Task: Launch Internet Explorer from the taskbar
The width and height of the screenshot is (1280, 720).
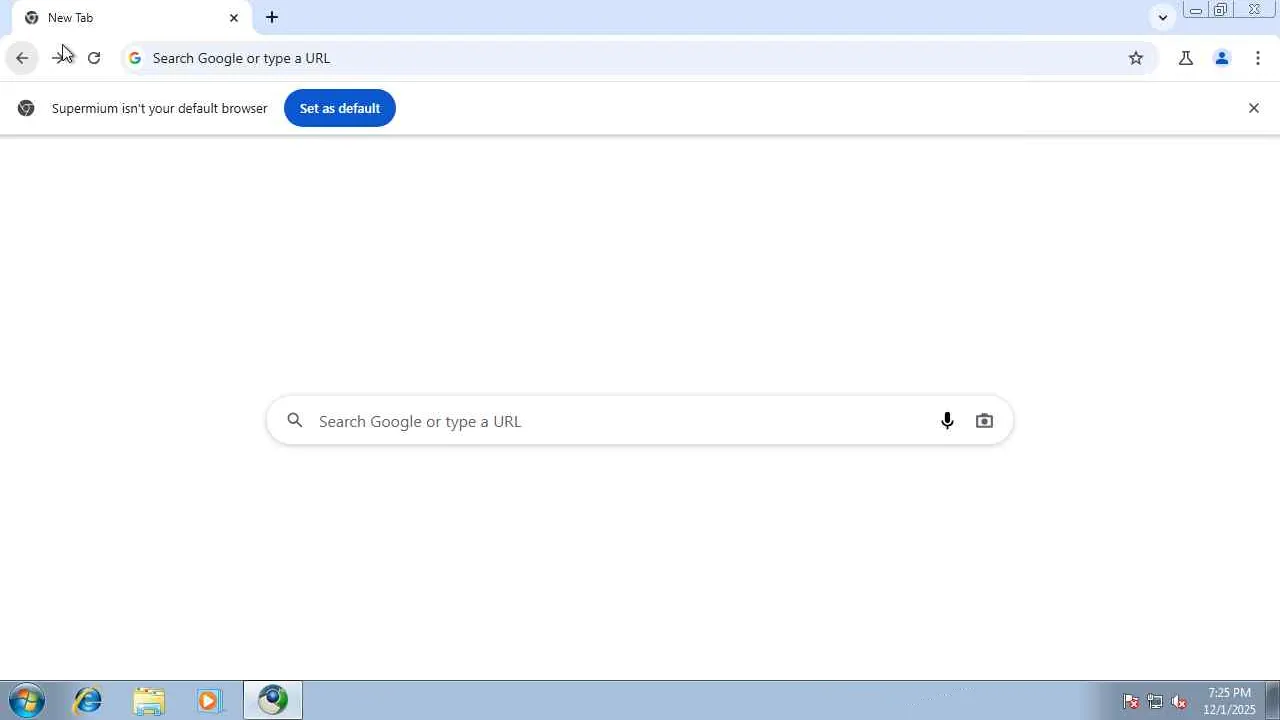Action: (88, 700)
